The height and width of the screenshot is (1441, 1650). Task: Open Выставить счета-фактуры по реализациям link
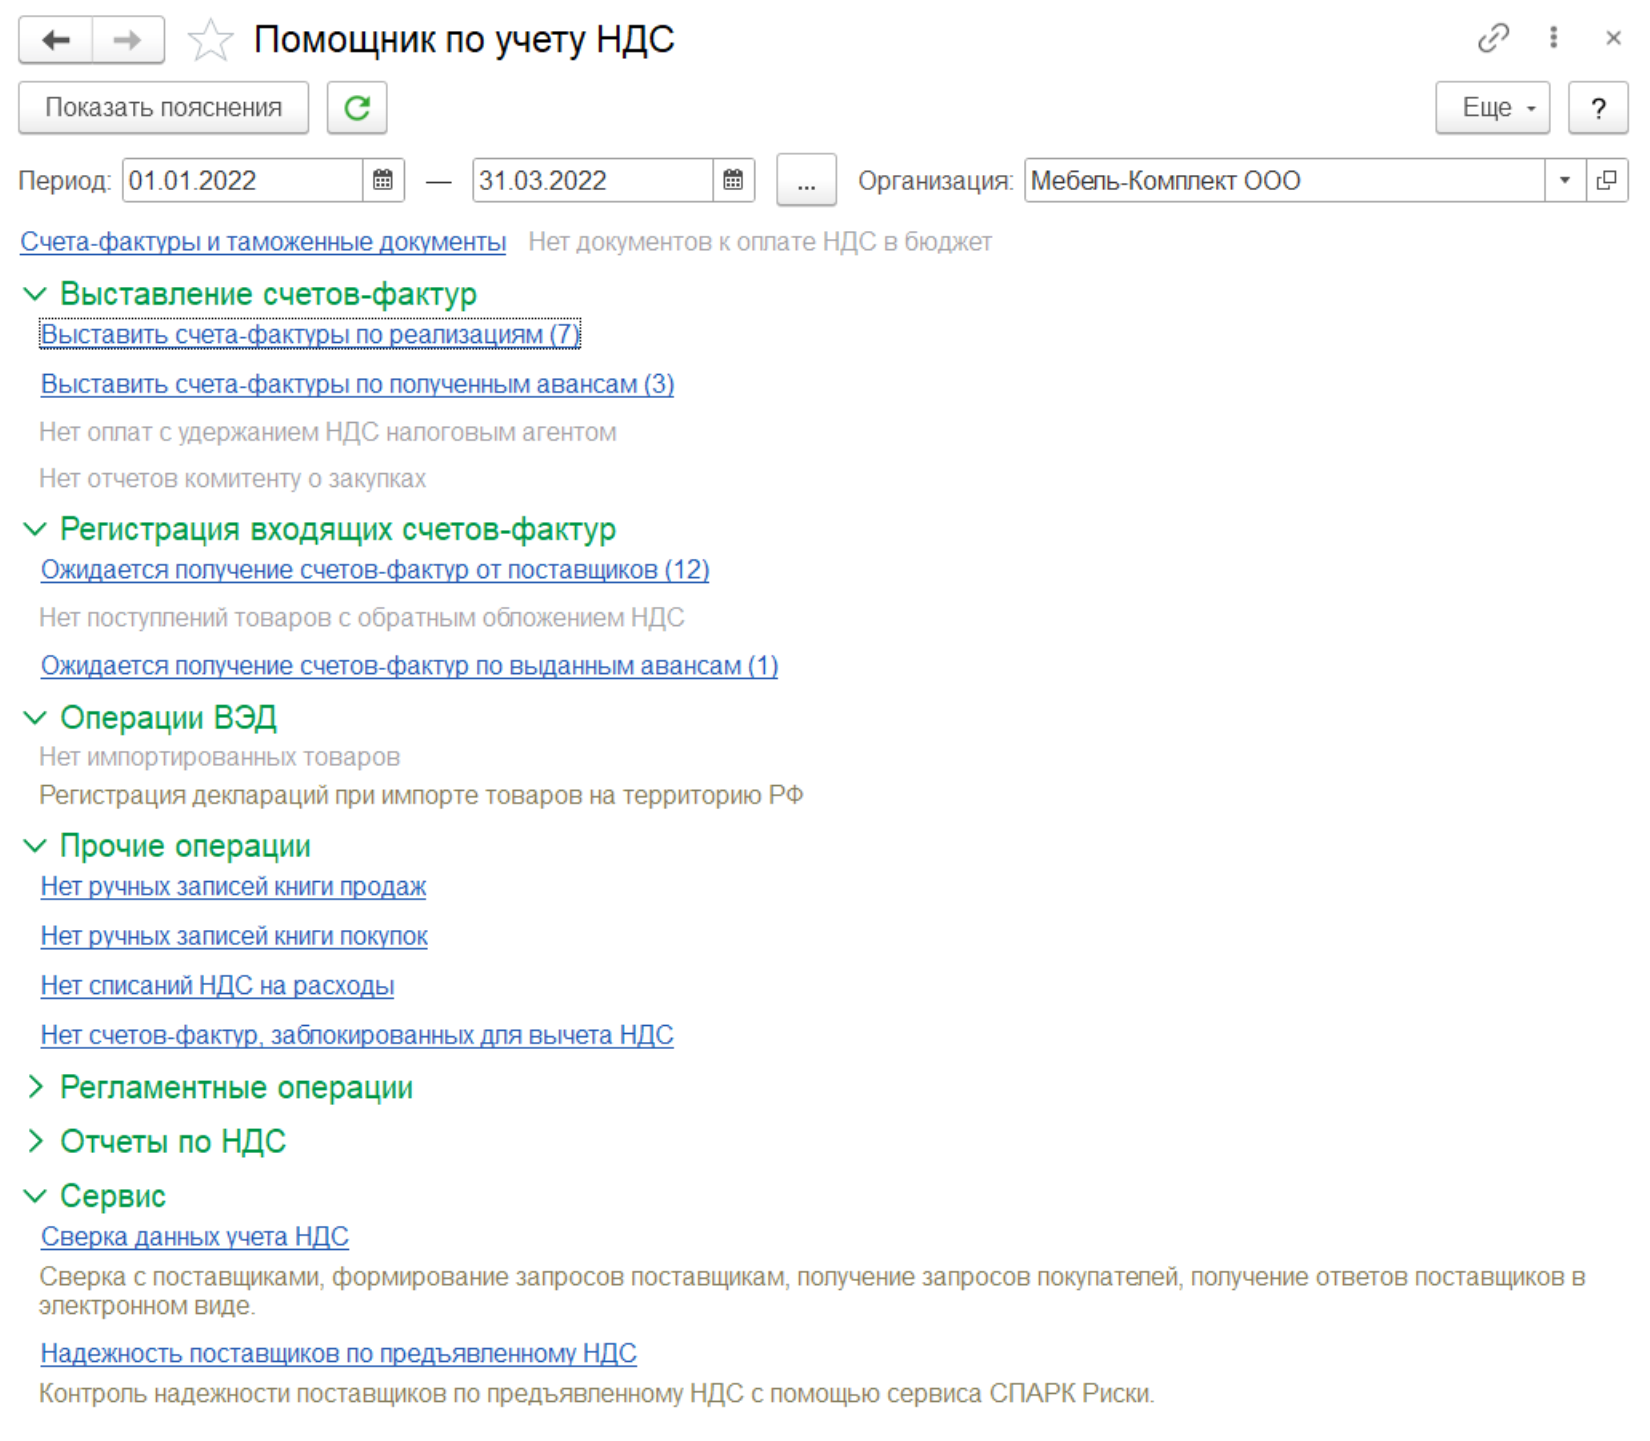309,334
